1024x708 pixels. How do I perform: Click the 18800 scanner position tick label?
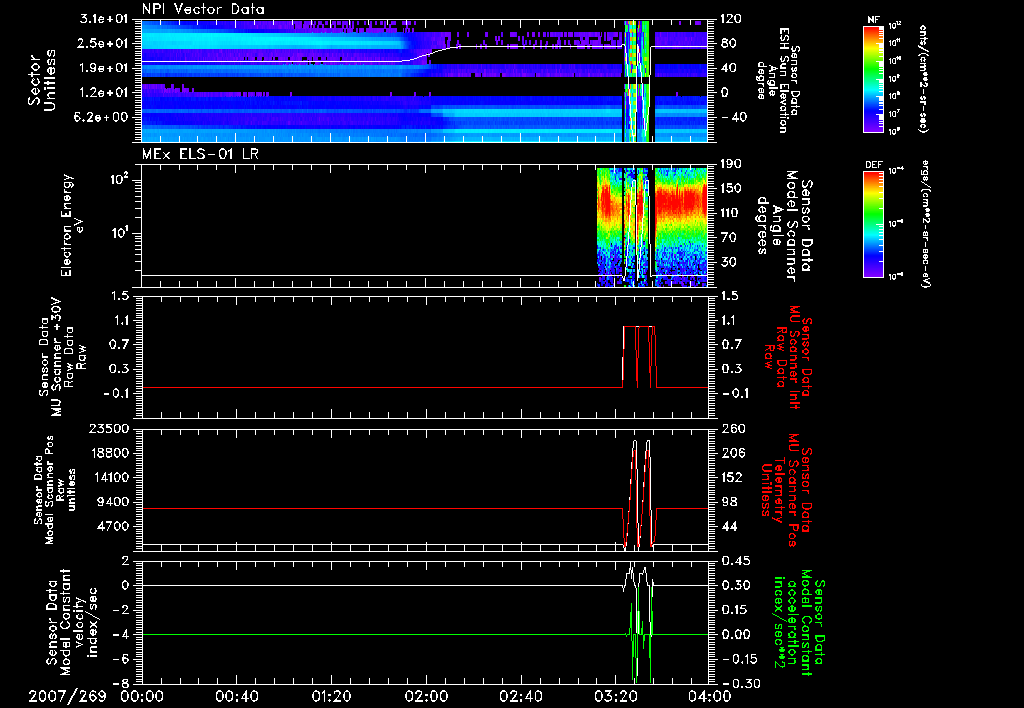[x=108, y=453]
